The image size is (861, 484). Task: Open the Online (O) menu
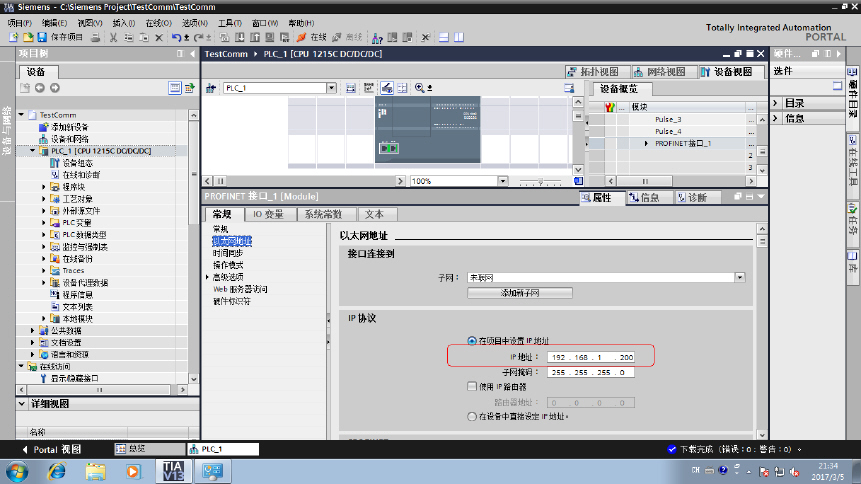click(x=159, y=23)
